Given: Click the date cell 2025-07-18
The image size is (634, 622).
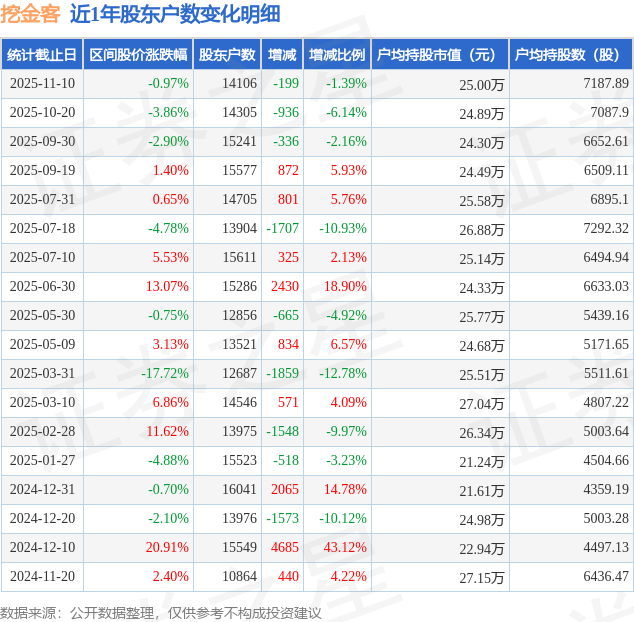Looking at the screenshot, I should (42, 228).
